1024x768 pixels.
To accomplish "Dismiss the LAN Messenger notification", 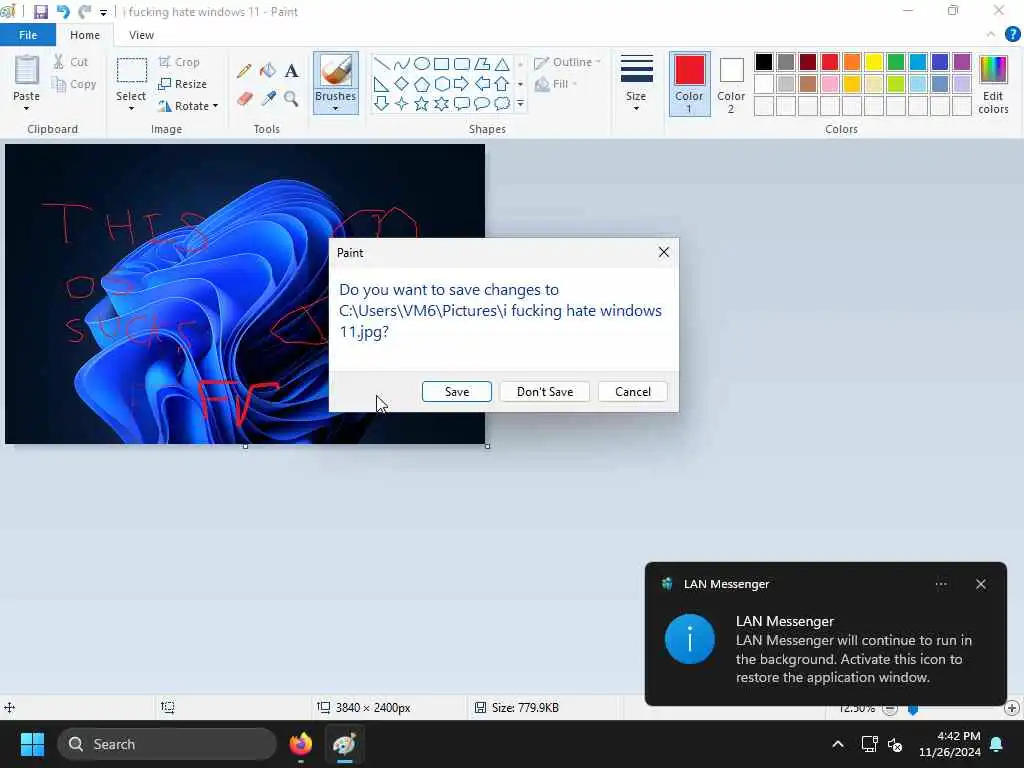I will (981, 584).
